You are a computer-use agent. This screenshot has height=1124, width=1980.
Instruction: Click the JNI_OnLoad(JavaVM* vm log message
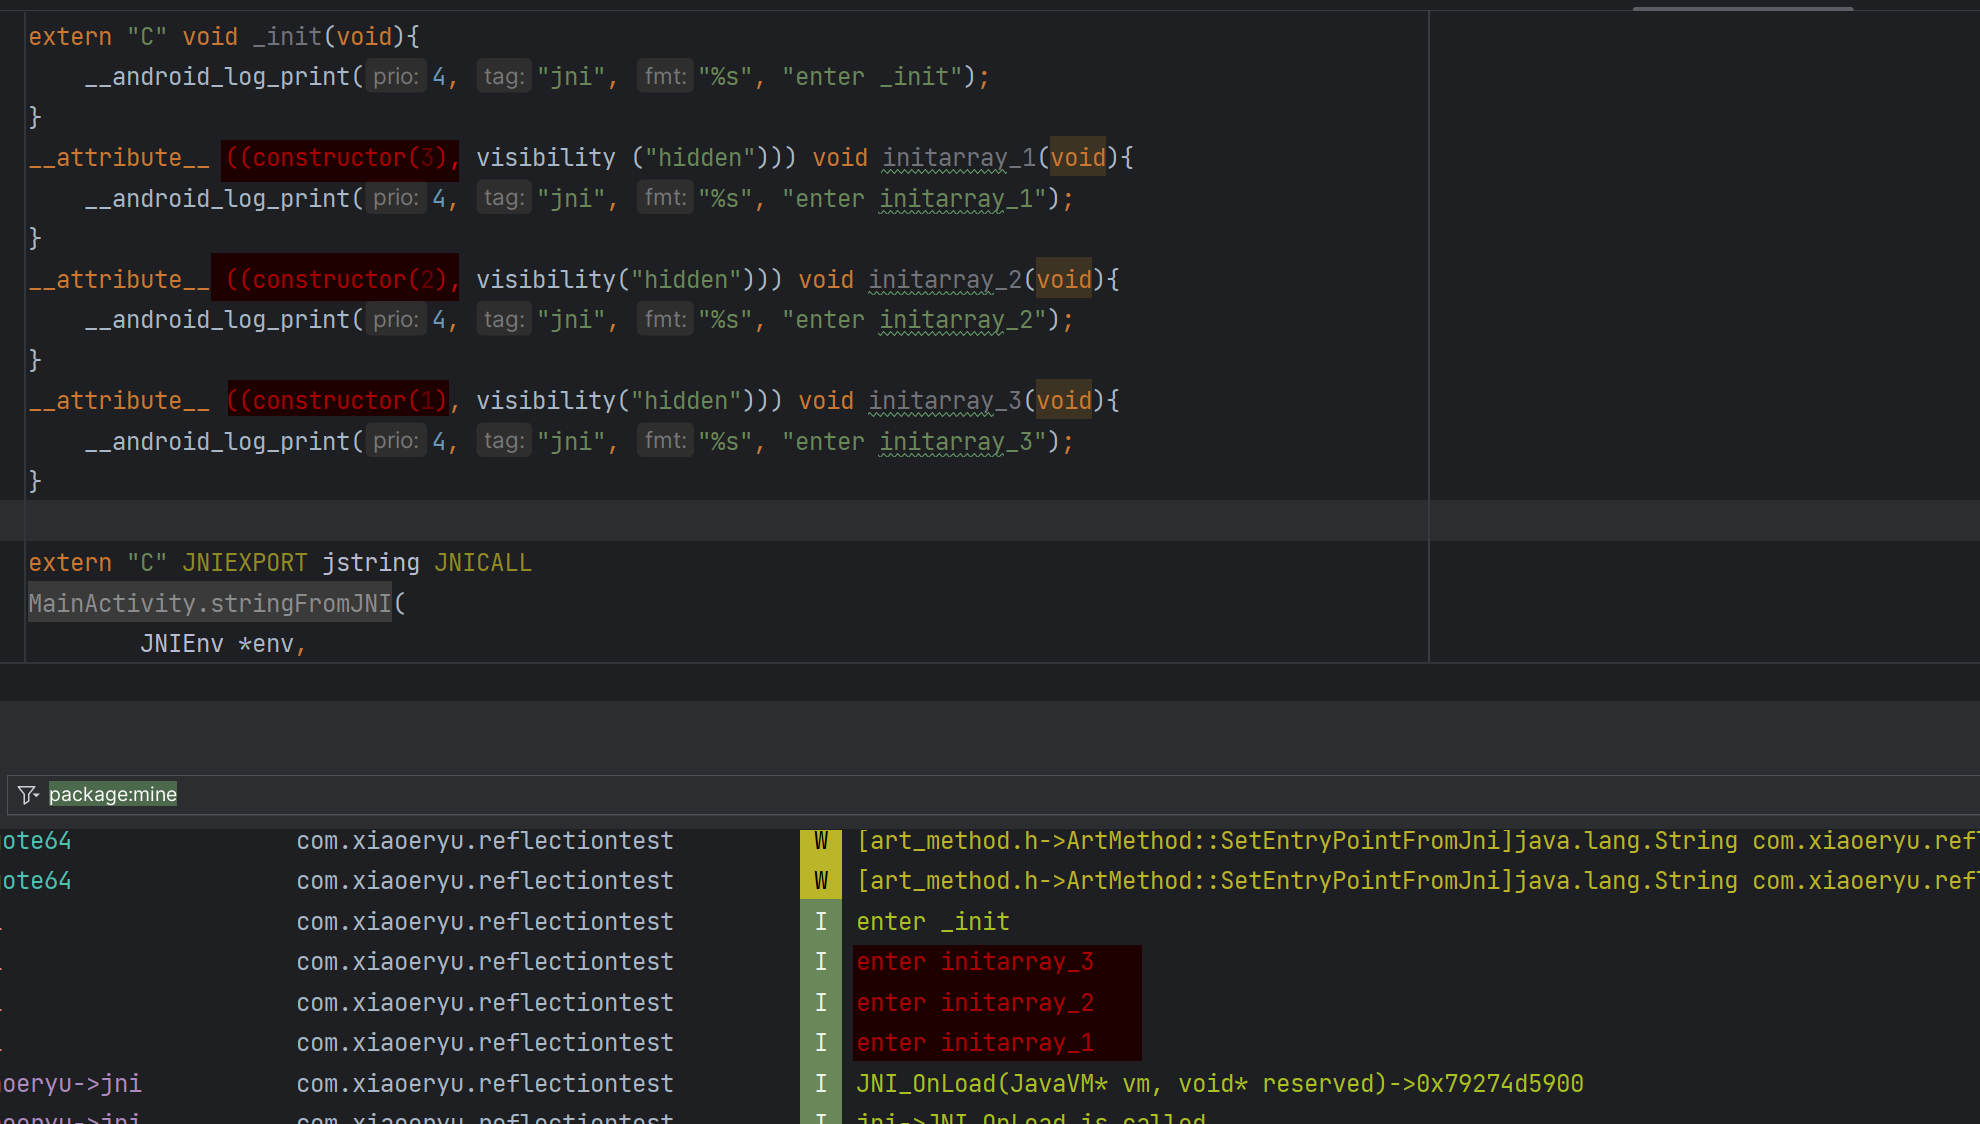(1219, 1084)
